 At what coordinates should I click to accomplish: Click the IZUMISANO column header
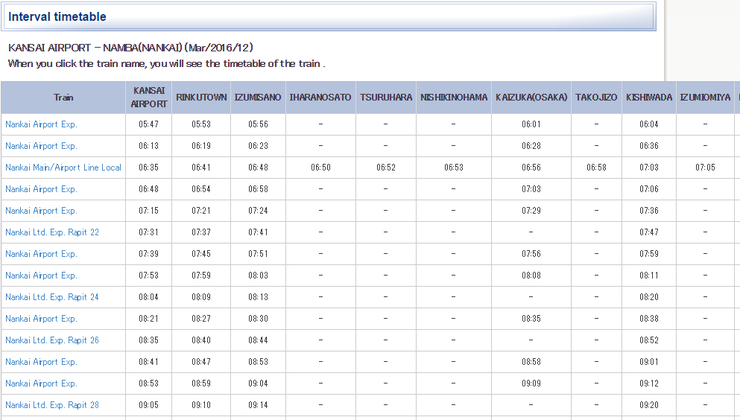tap(258, 97)
